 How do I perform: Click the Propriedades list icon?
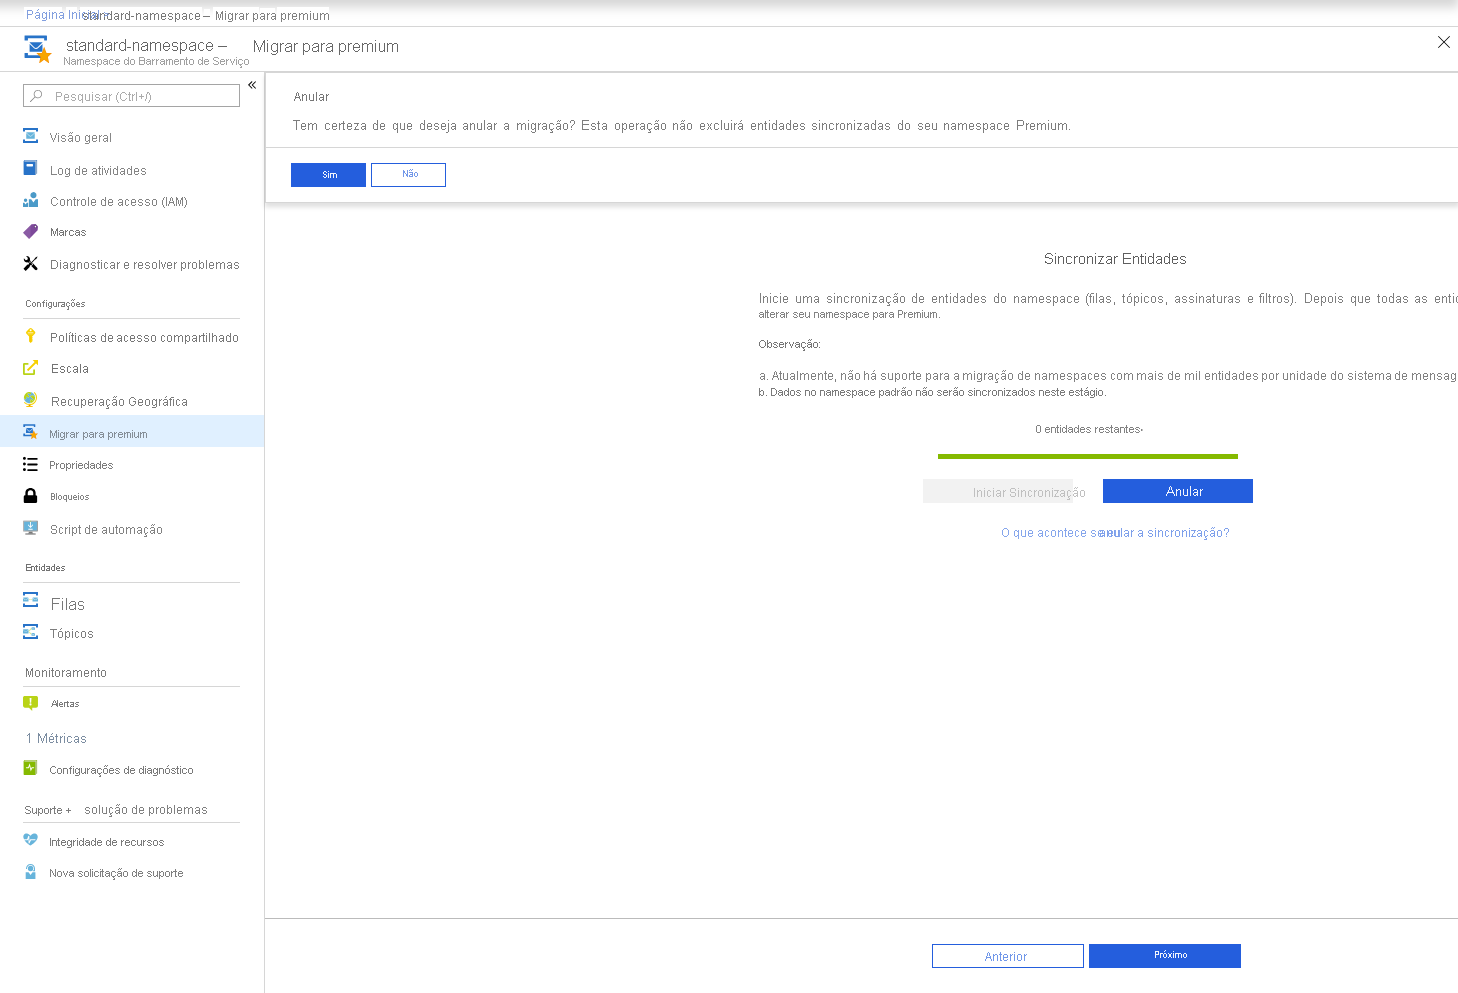coord(31,464)
